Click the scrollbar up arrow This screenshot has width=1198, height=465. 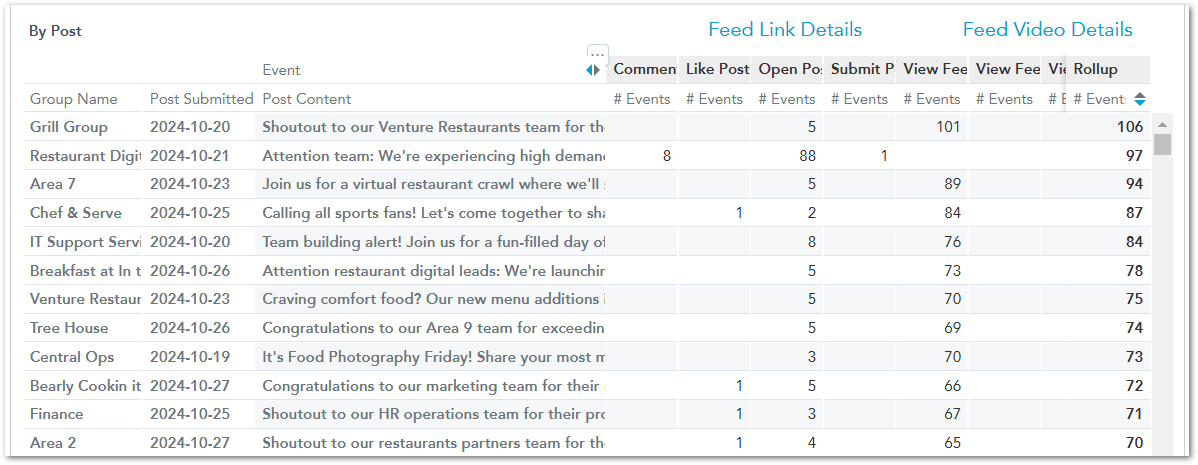pos(1162,125)
